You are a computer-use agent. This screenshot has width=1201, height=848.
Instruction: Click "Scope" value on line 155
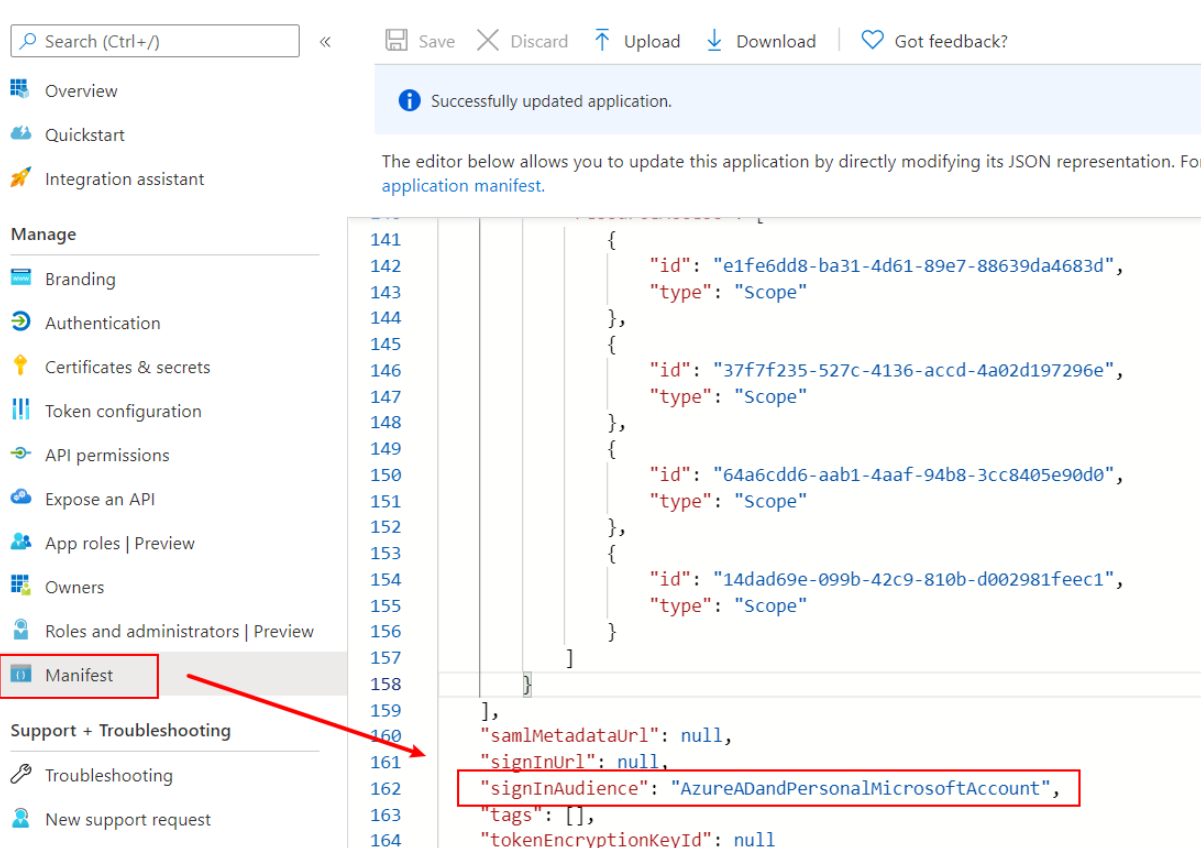pos(770,605)
